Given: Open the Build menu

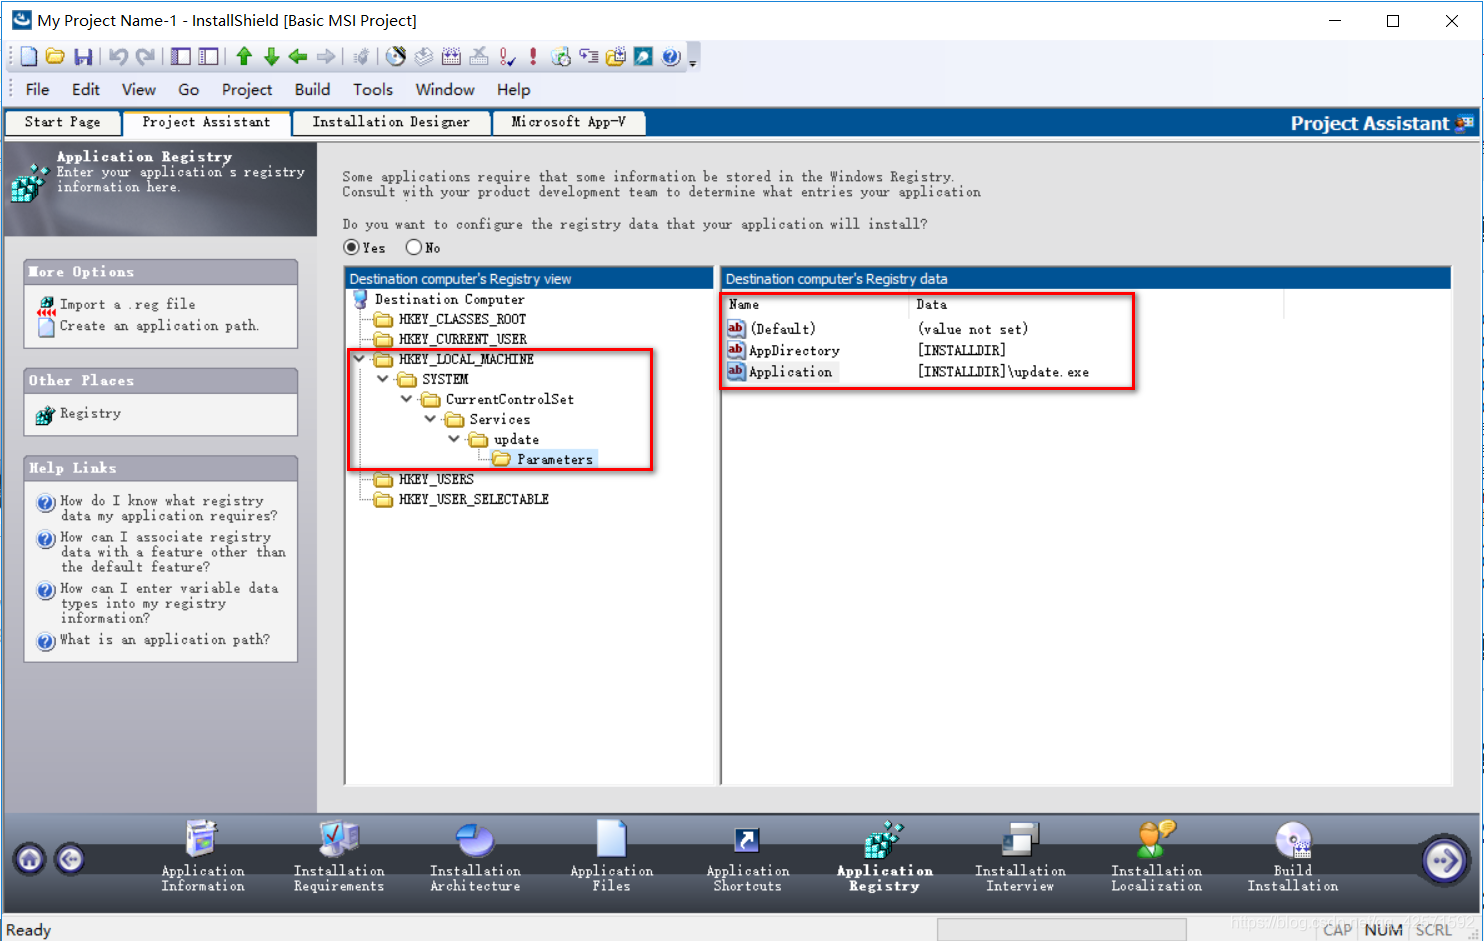Looking at the screenshot, I should coord(312,89).
